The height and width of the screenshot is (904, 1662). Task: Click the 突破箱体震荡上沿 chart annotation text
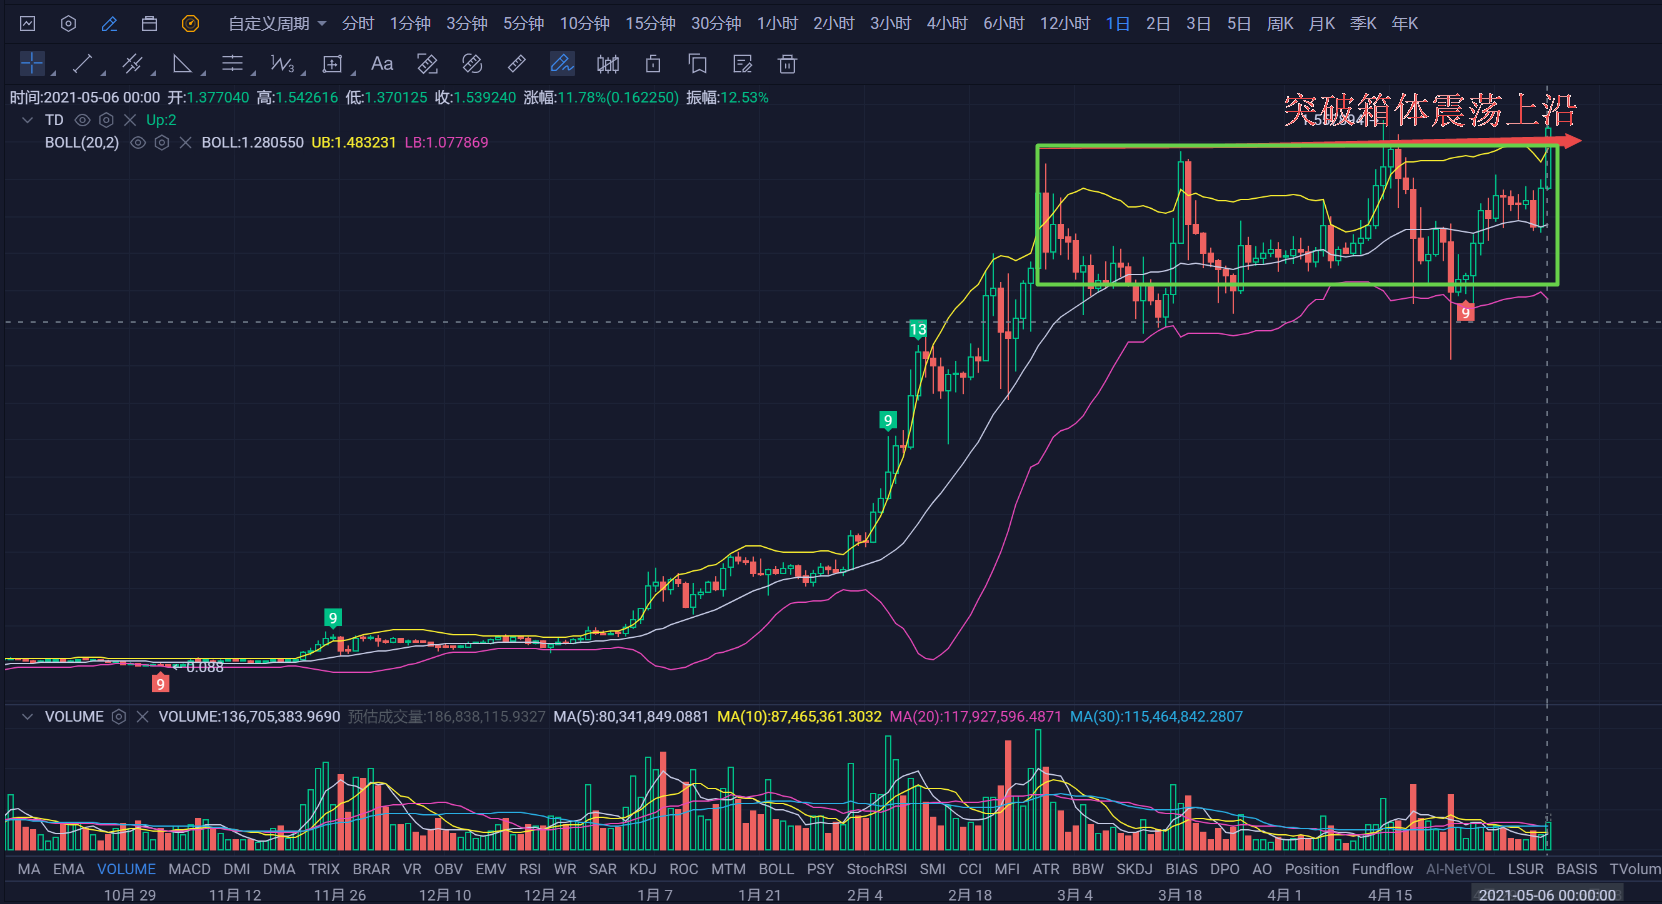click(x=1430, y=110)
